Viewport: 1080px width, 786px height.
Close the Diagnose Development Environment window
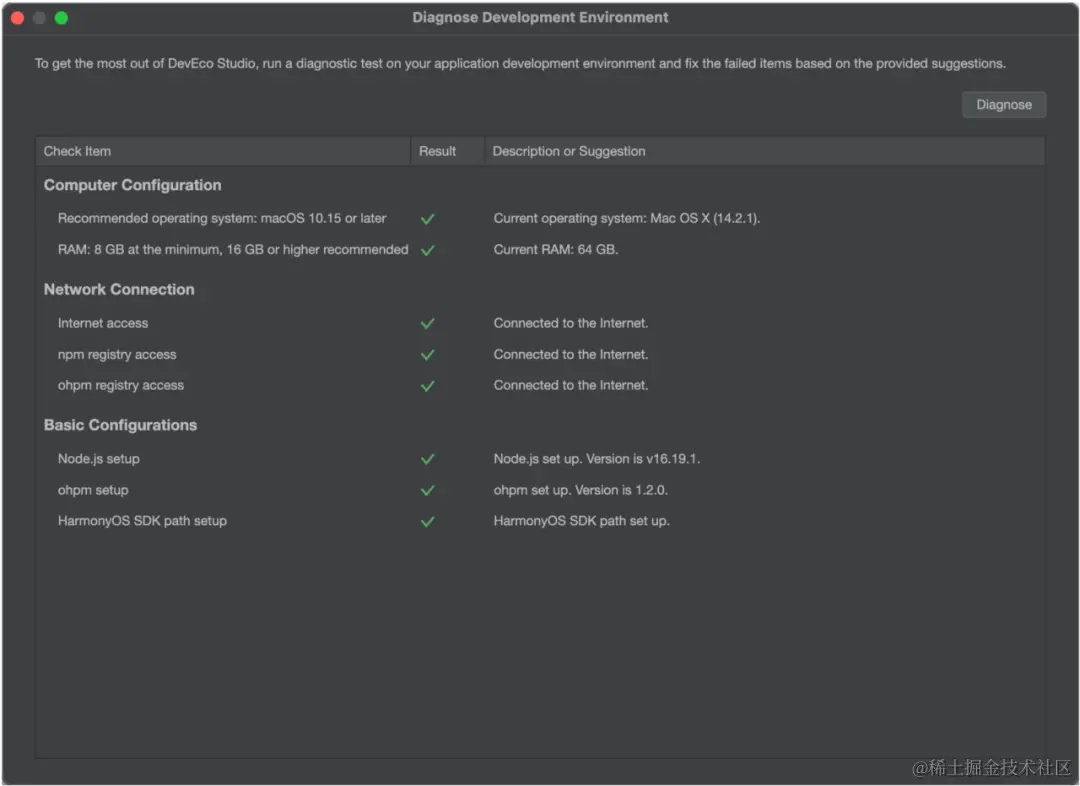pyautogui.click(x=17, y=18)
